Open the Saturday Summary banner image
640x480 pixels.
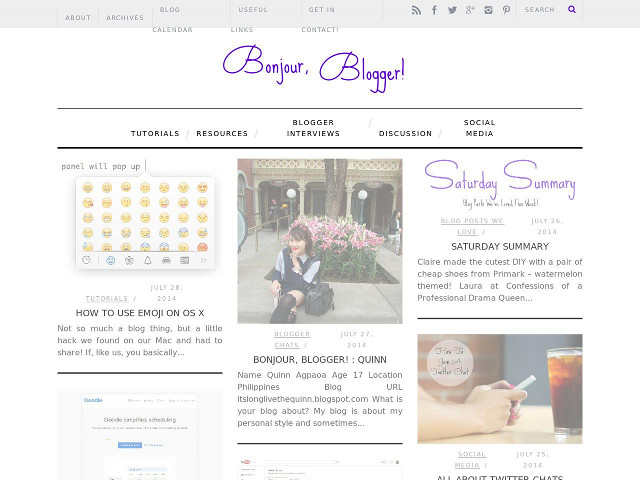(x=500, y=183)
